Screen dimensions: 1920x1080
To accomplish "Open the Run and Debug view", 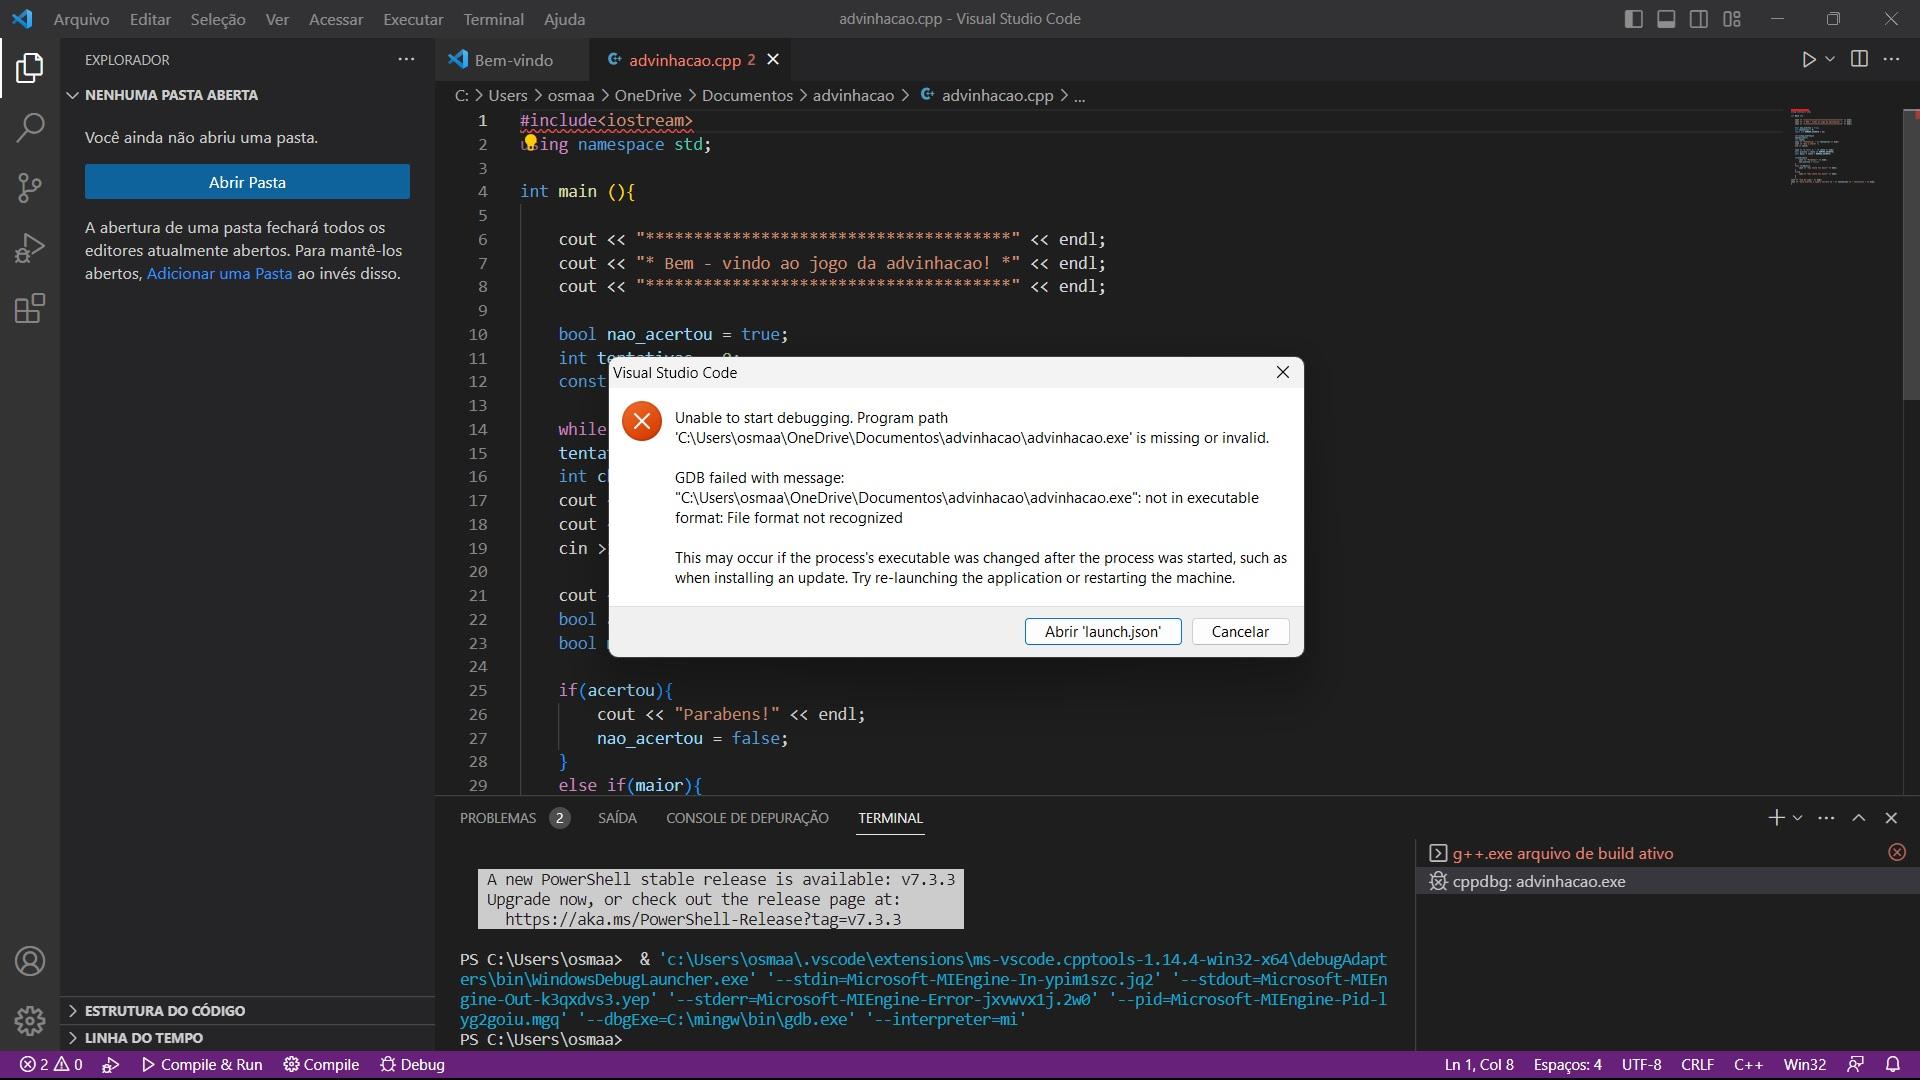I will point(30,247).
